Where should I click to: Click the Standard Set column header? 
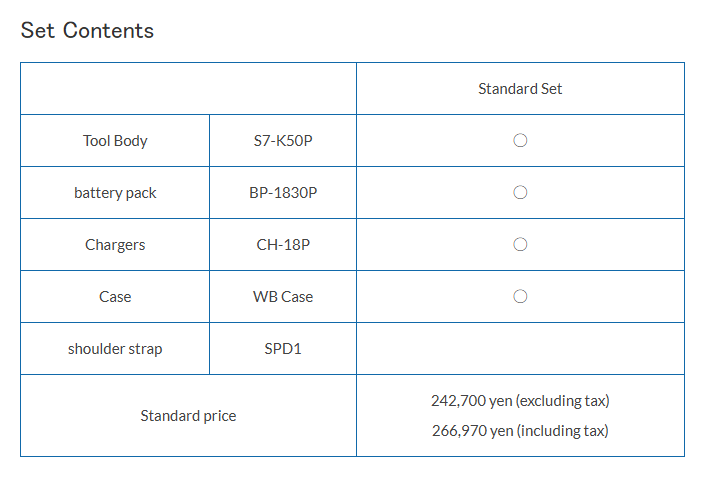[x=520, y=89]
